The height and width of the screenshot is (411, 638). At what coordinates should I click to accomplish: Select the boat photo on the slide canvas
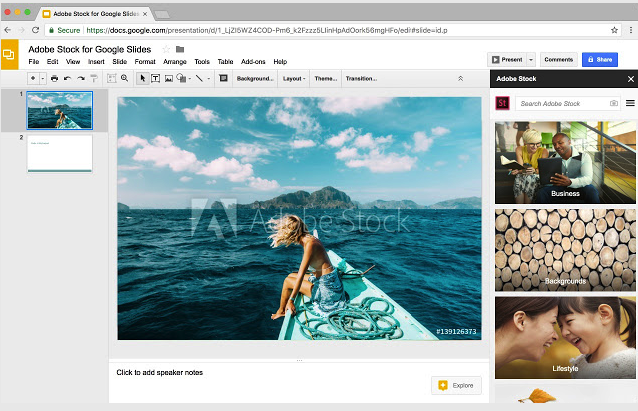pyautogui.click(x=299, y=219)
